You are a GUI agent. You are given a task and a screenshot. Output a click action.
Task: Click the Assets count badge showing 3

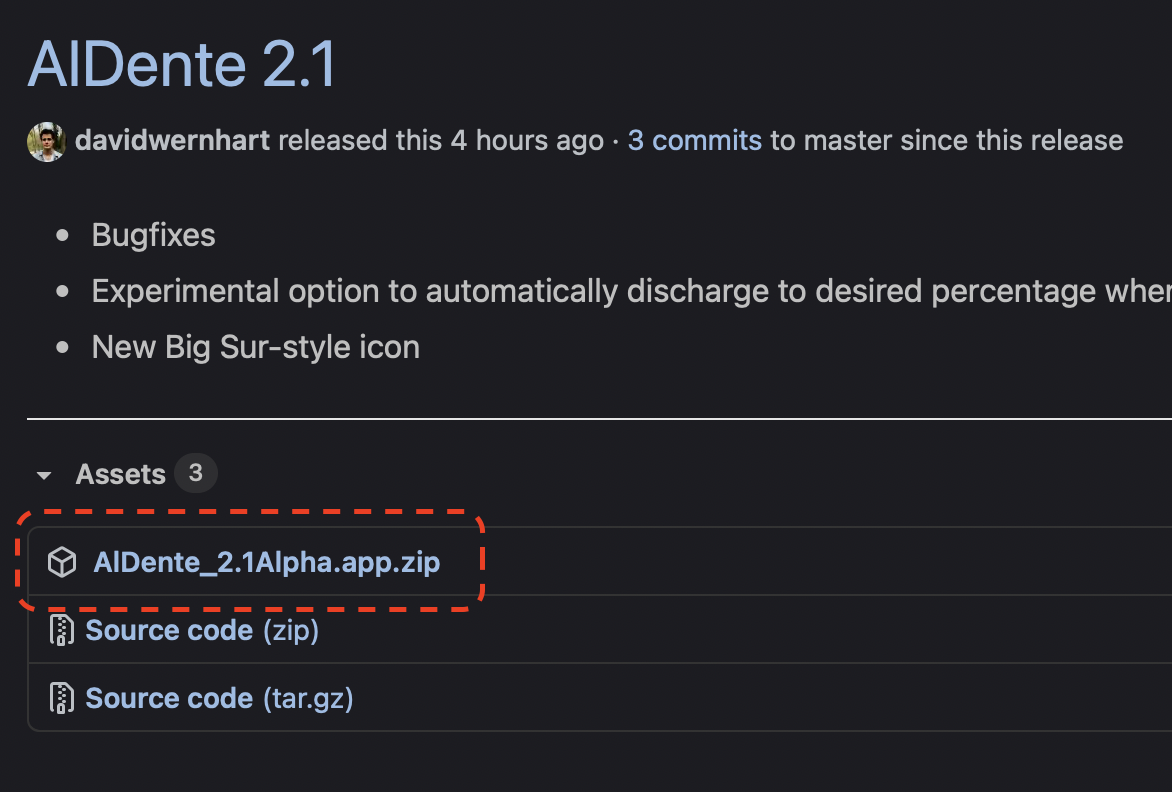coord(196,473)
